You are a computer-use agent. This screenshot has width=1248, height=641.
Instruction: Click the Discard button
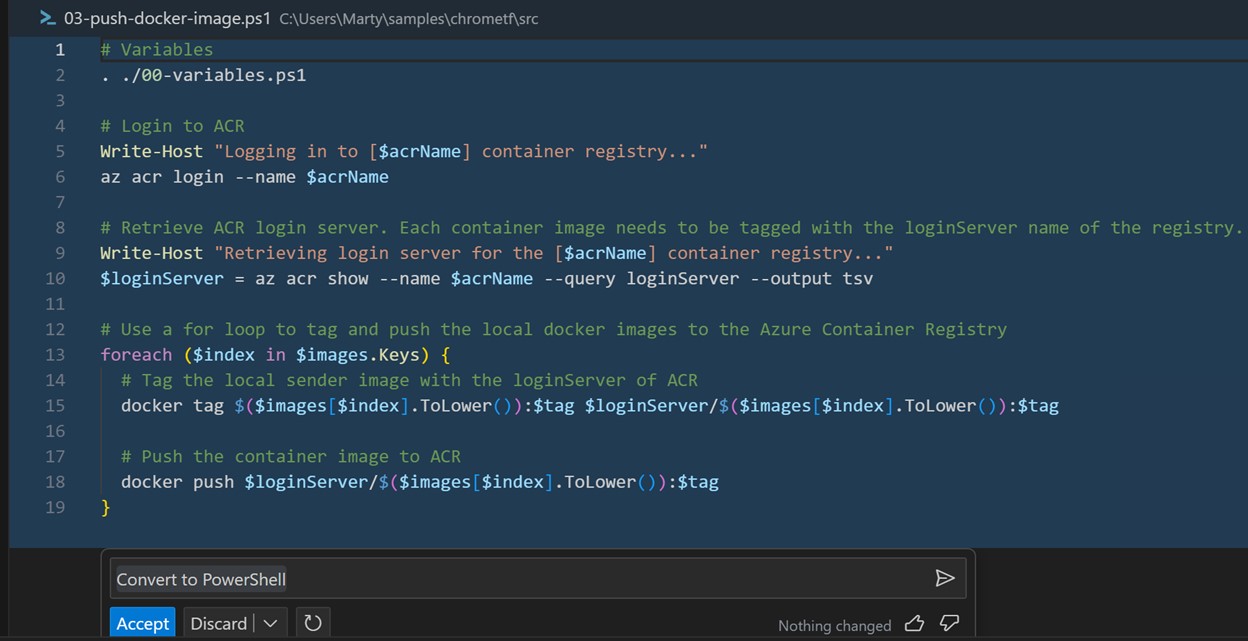click(x=218, y=622)
